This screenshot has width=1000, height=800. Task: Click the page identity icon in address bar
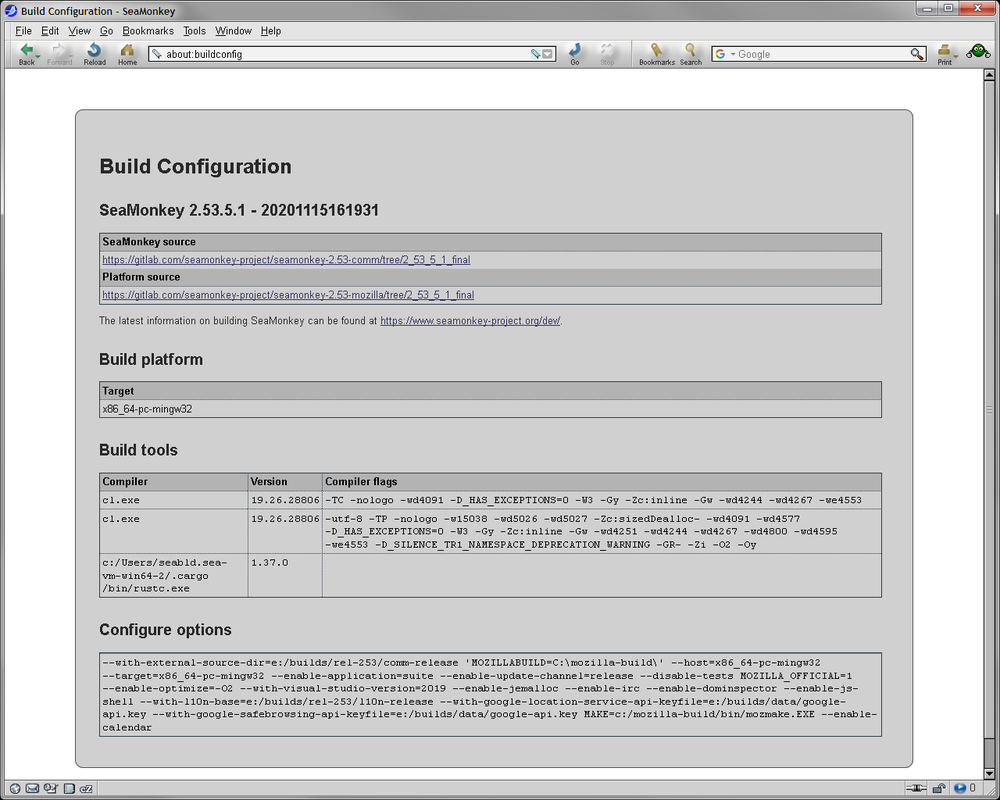[157, 54]
